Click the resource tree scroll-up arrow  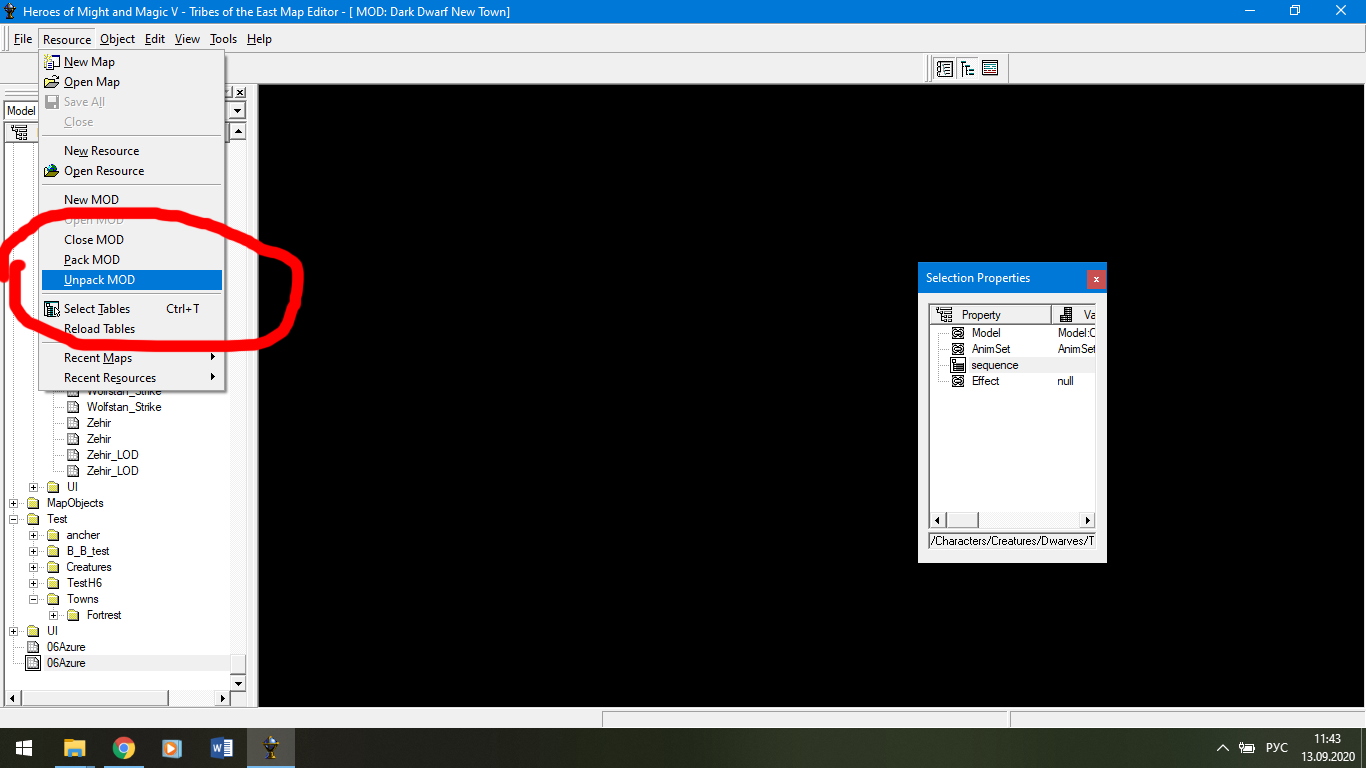(x=237, y=132)
